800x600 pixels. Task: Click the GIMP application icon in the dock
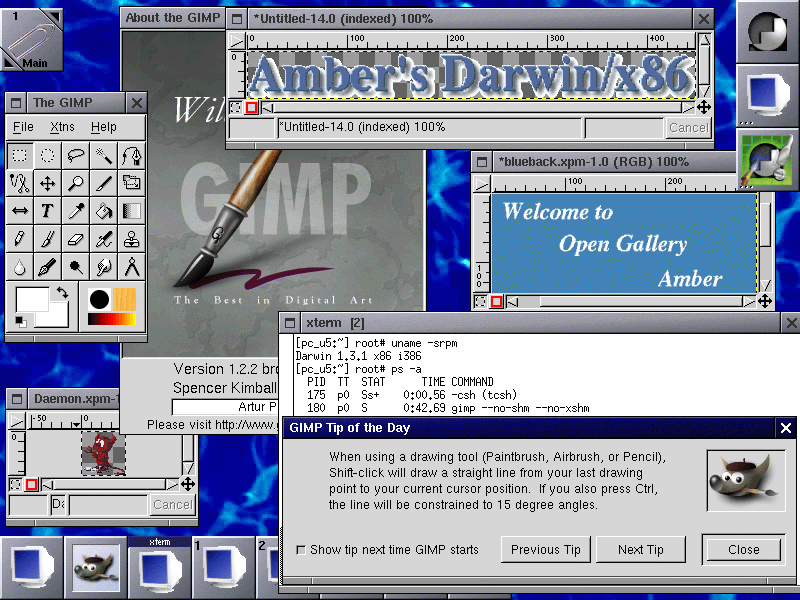768,160
